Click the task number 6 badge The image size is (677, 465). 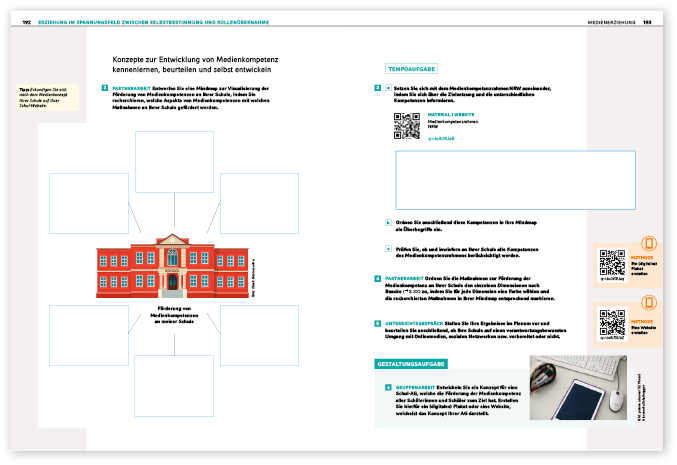tap(388, 386)
